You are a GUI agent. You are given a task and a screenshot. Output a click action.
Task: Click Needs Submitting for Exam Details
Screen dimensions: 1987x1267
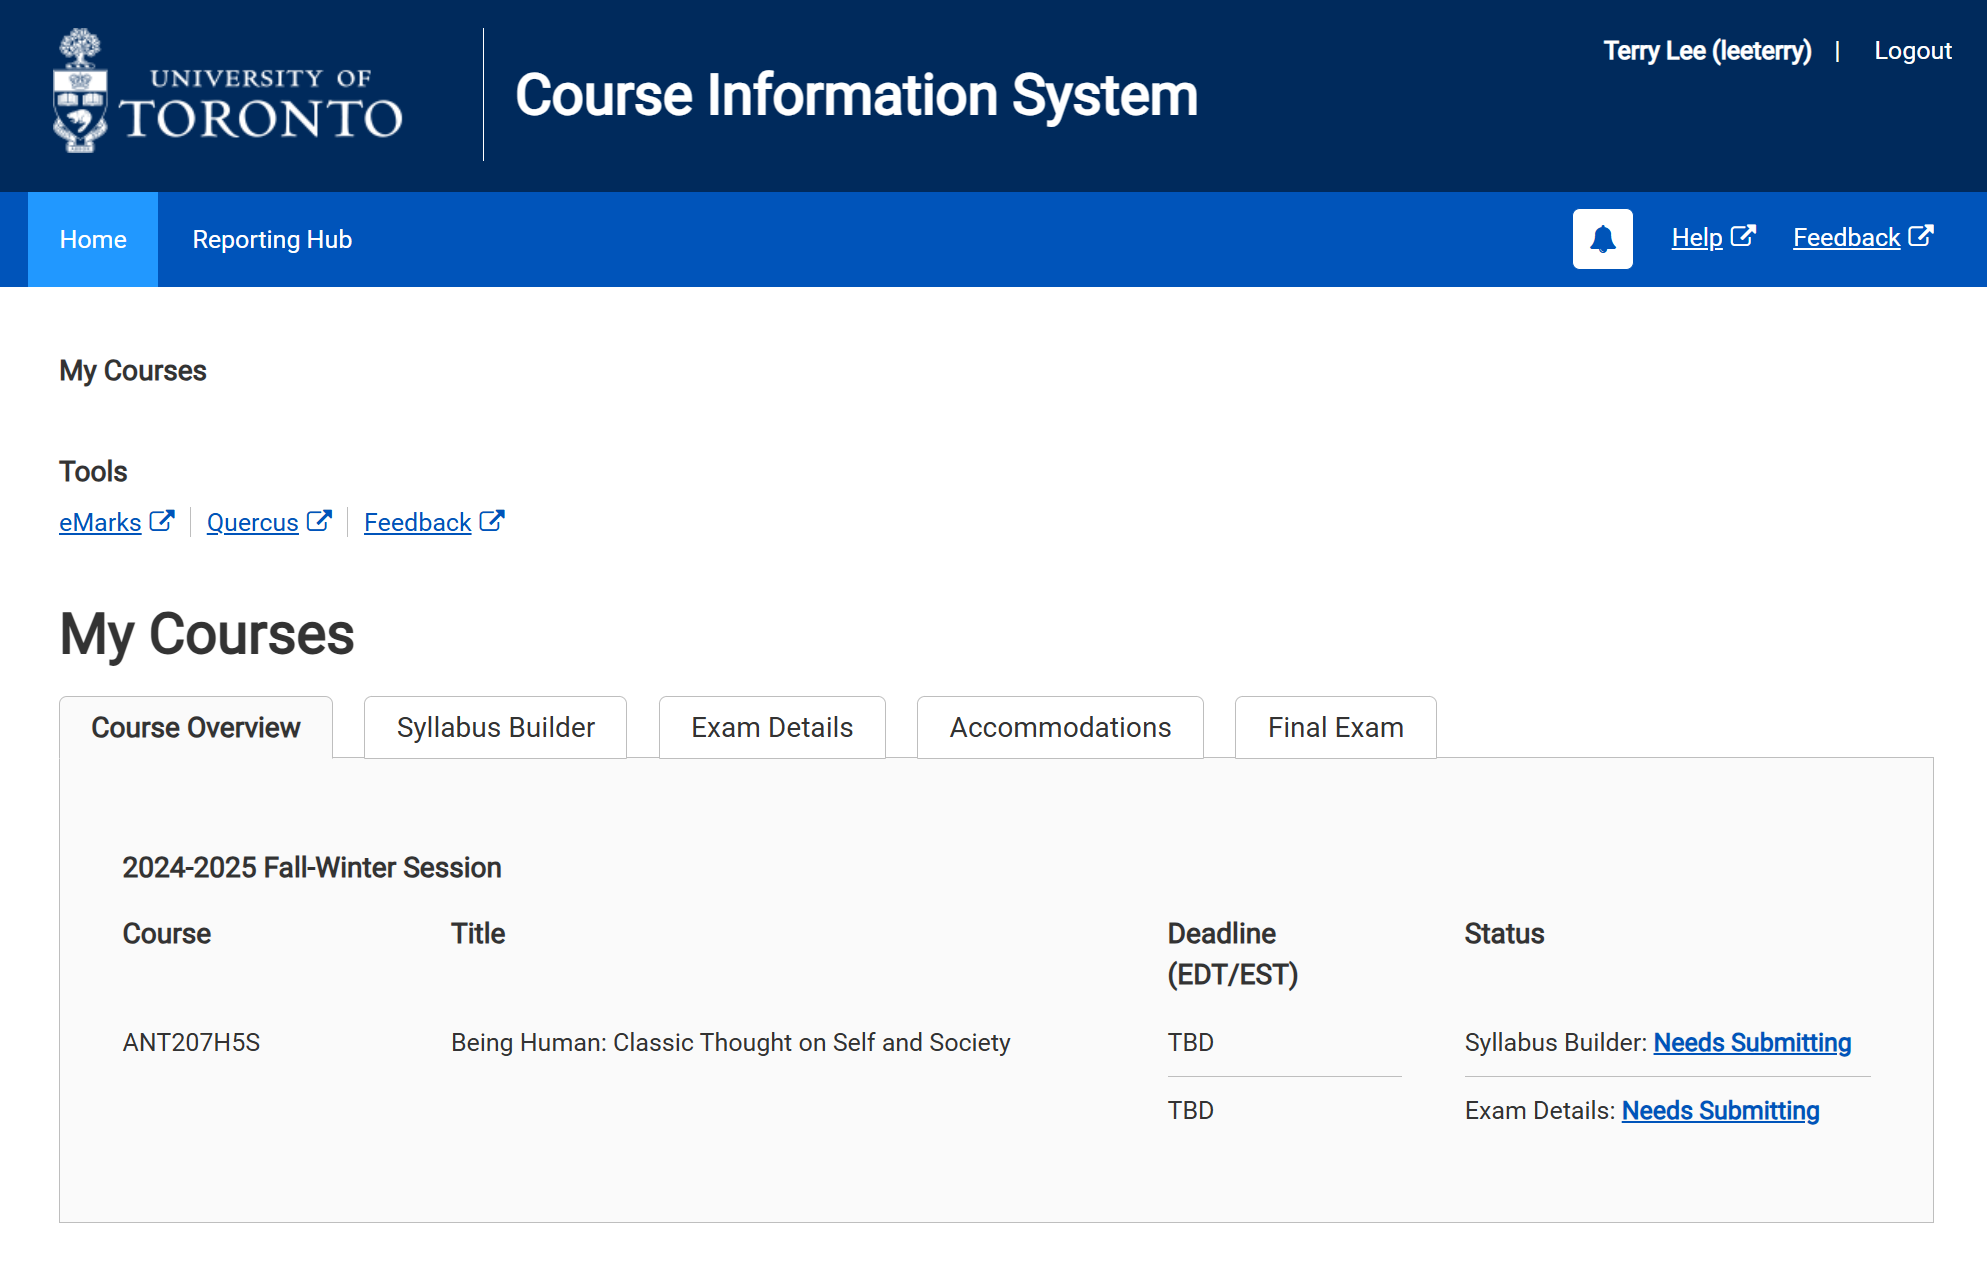(1720, 1110)
